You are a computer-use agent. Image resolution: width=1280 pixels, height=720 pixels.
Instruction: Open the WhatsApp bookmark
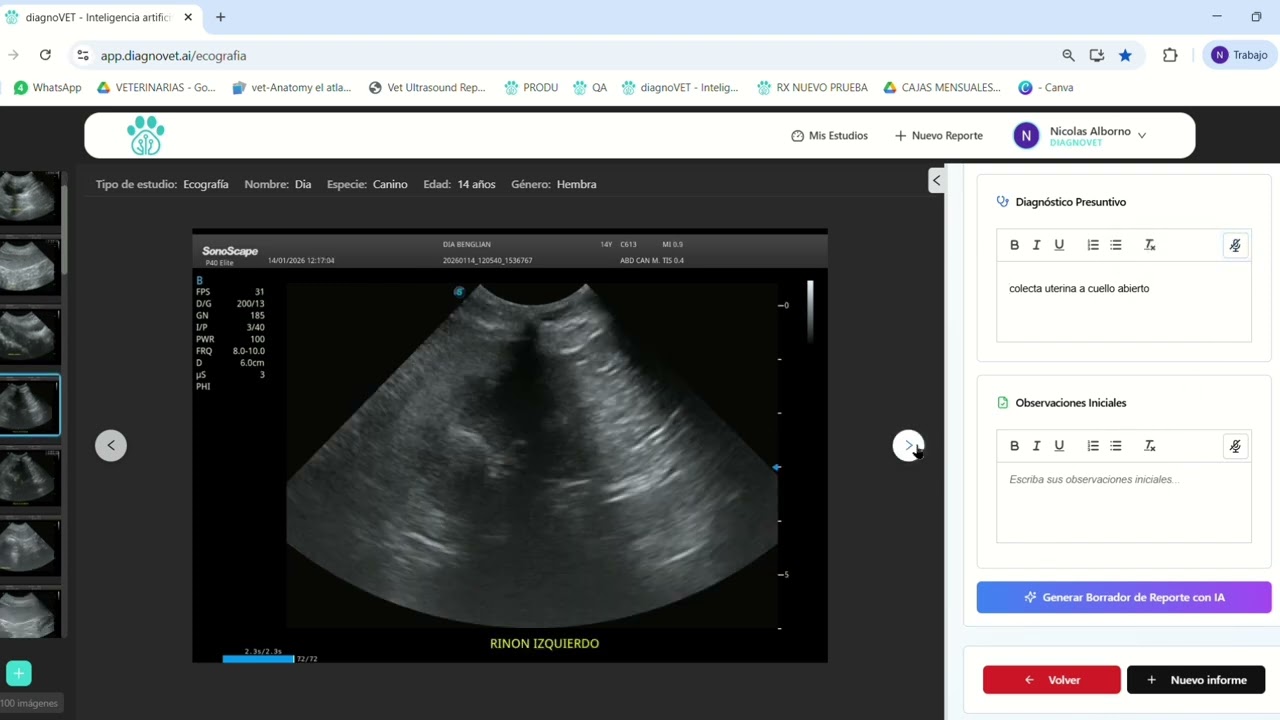pyautogui.click(x=47, y=87)
